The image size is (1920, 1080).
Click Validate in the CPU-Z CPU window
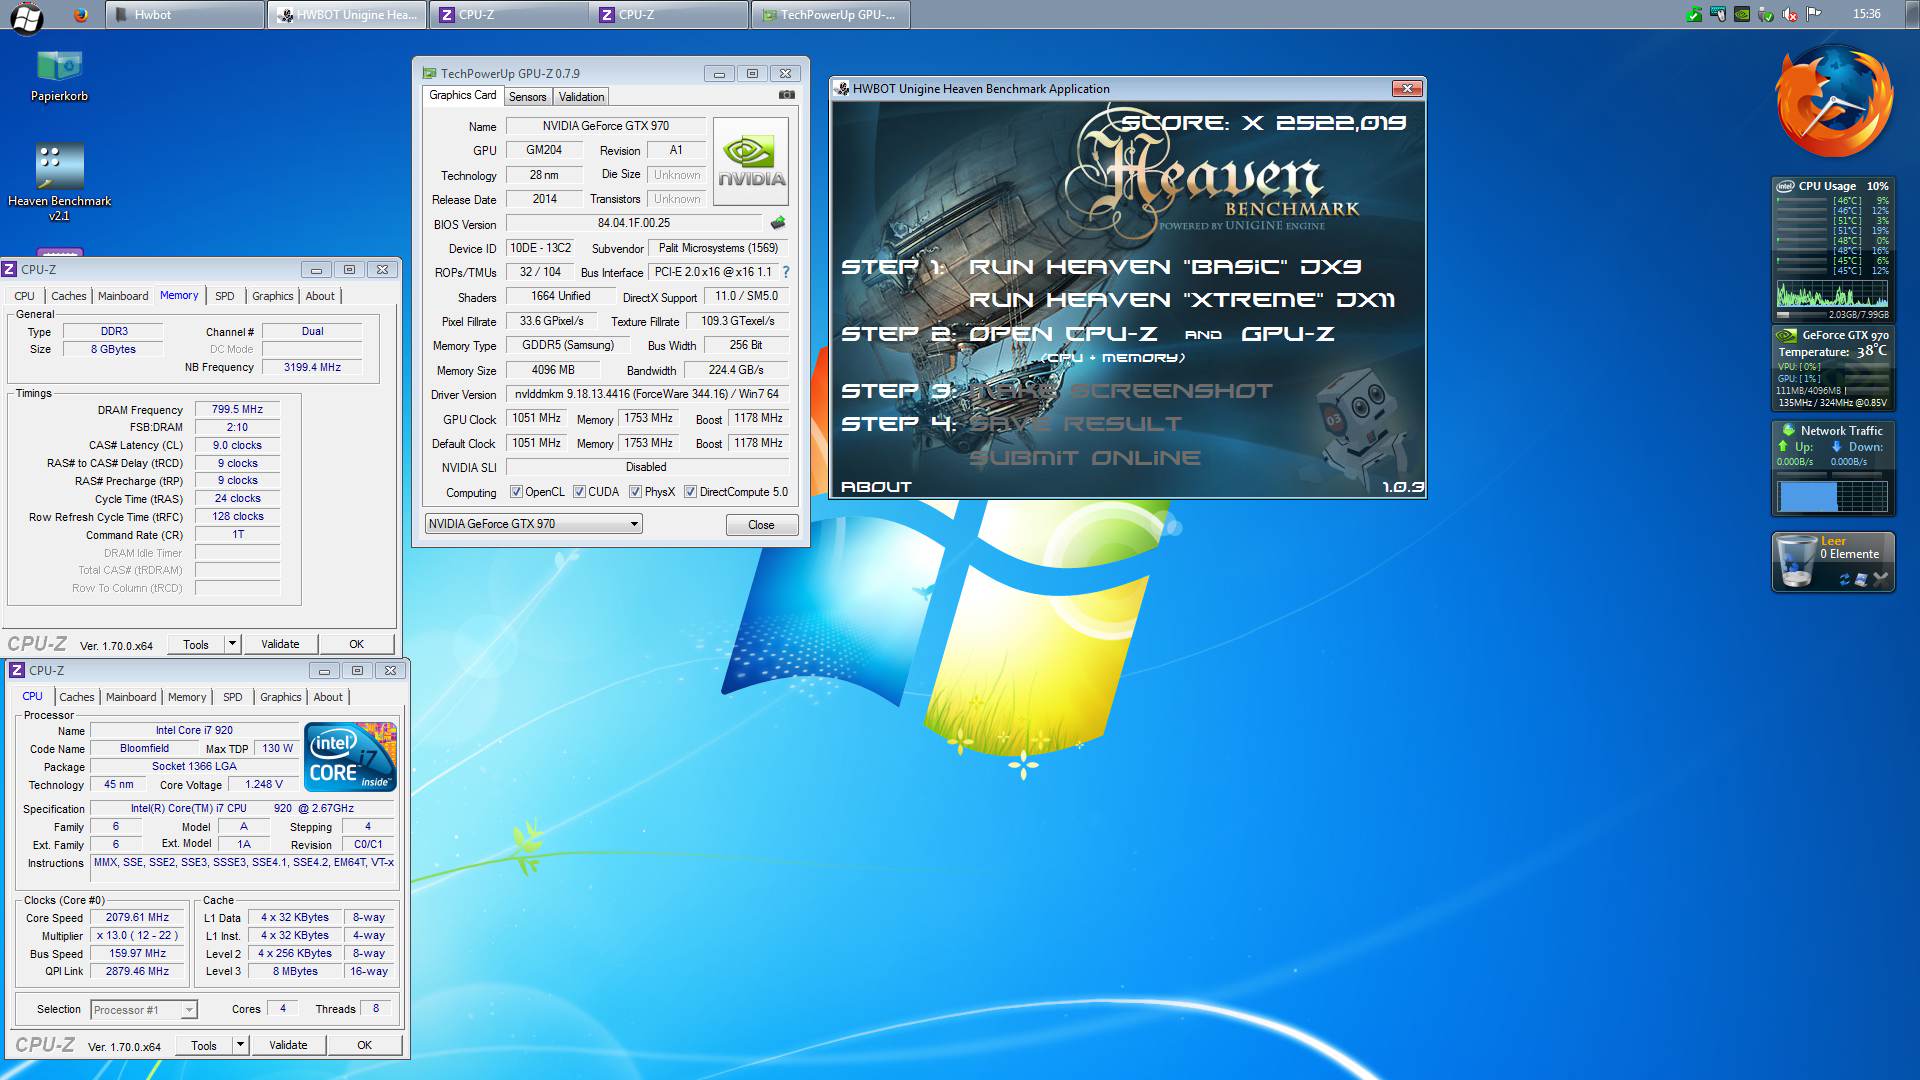pyautogui.click(x=288, y=1045)
